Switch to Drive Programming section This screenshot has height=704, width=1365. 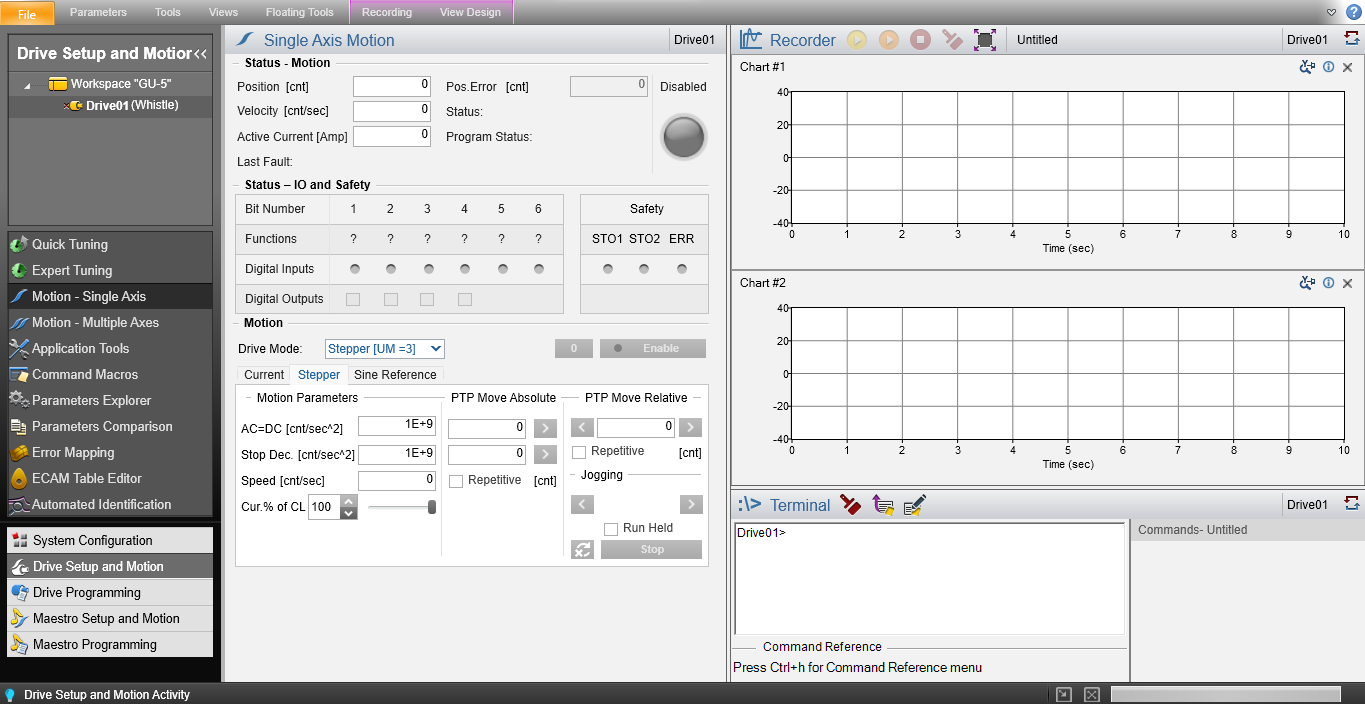coord(110,592)
